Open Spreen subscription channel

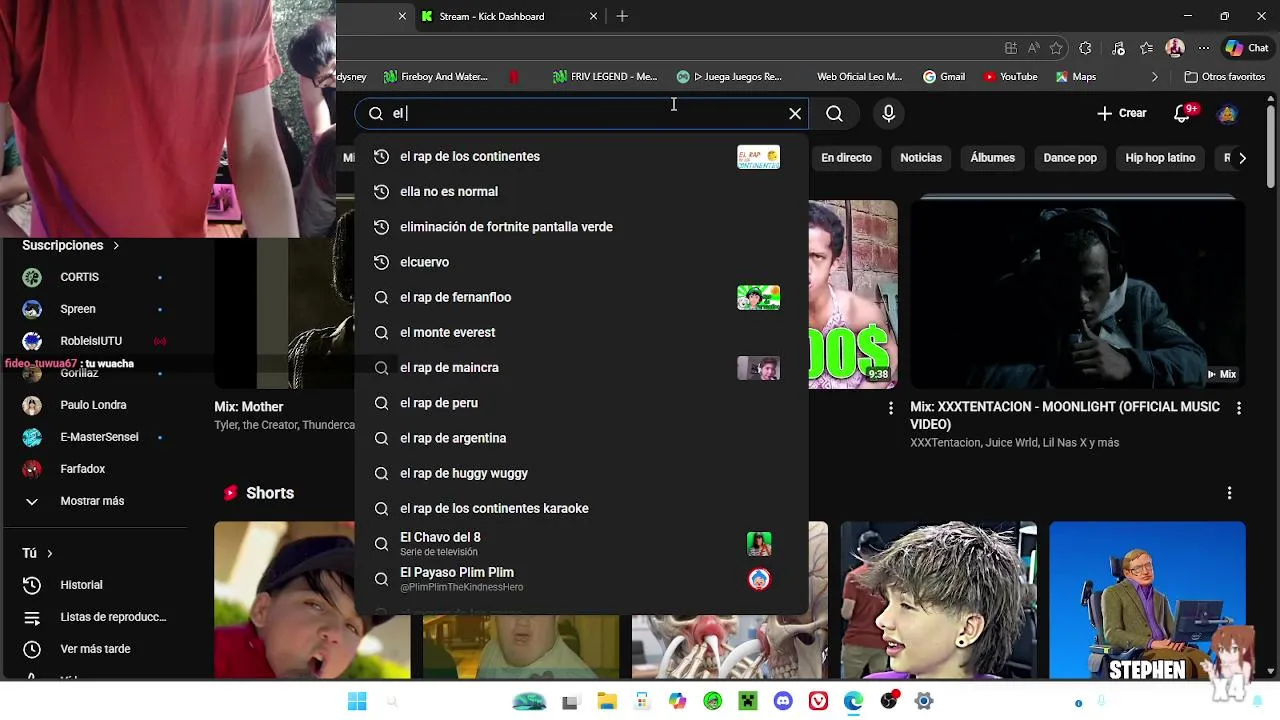pyautogui.click(x=94, y=309)
